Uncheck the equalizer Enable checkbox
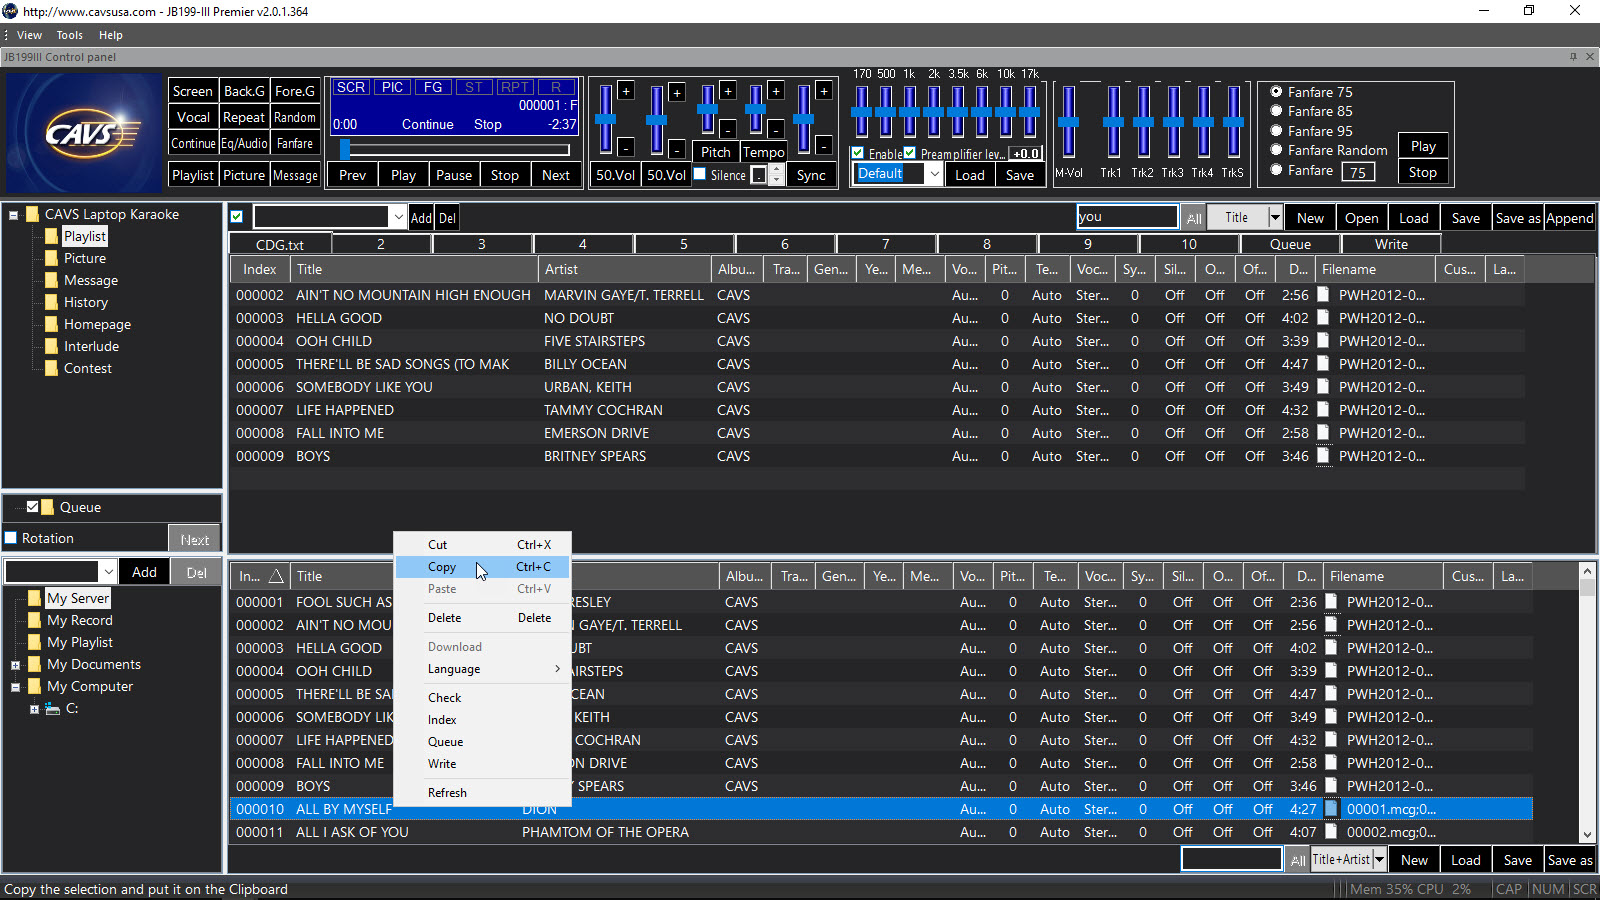The width and height of the screenshot is (1600, 900). [858, 153]
